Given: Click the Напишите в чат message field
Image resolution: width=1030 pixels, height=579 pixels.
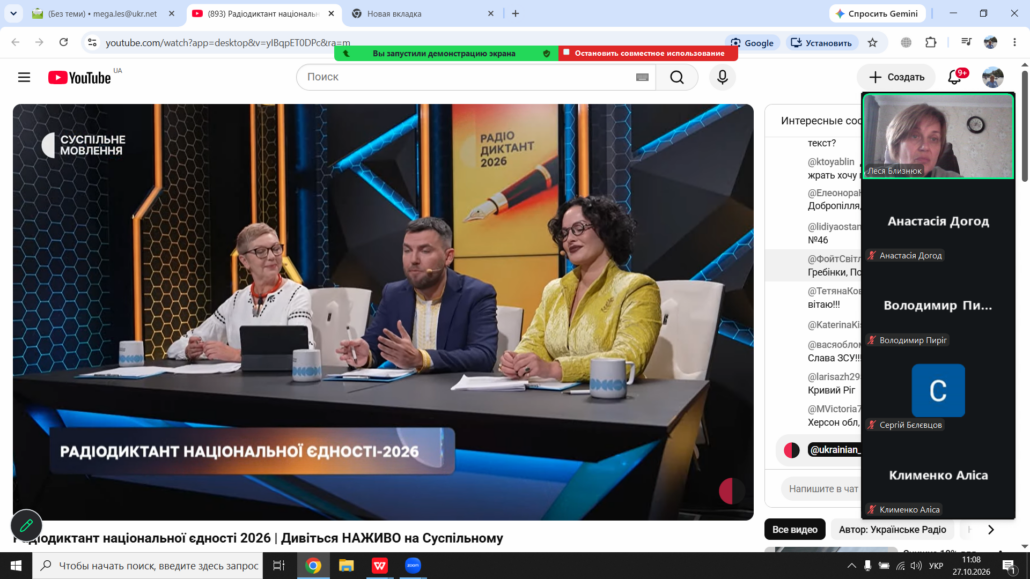Looking at the screenshot, I should [824, 489].
